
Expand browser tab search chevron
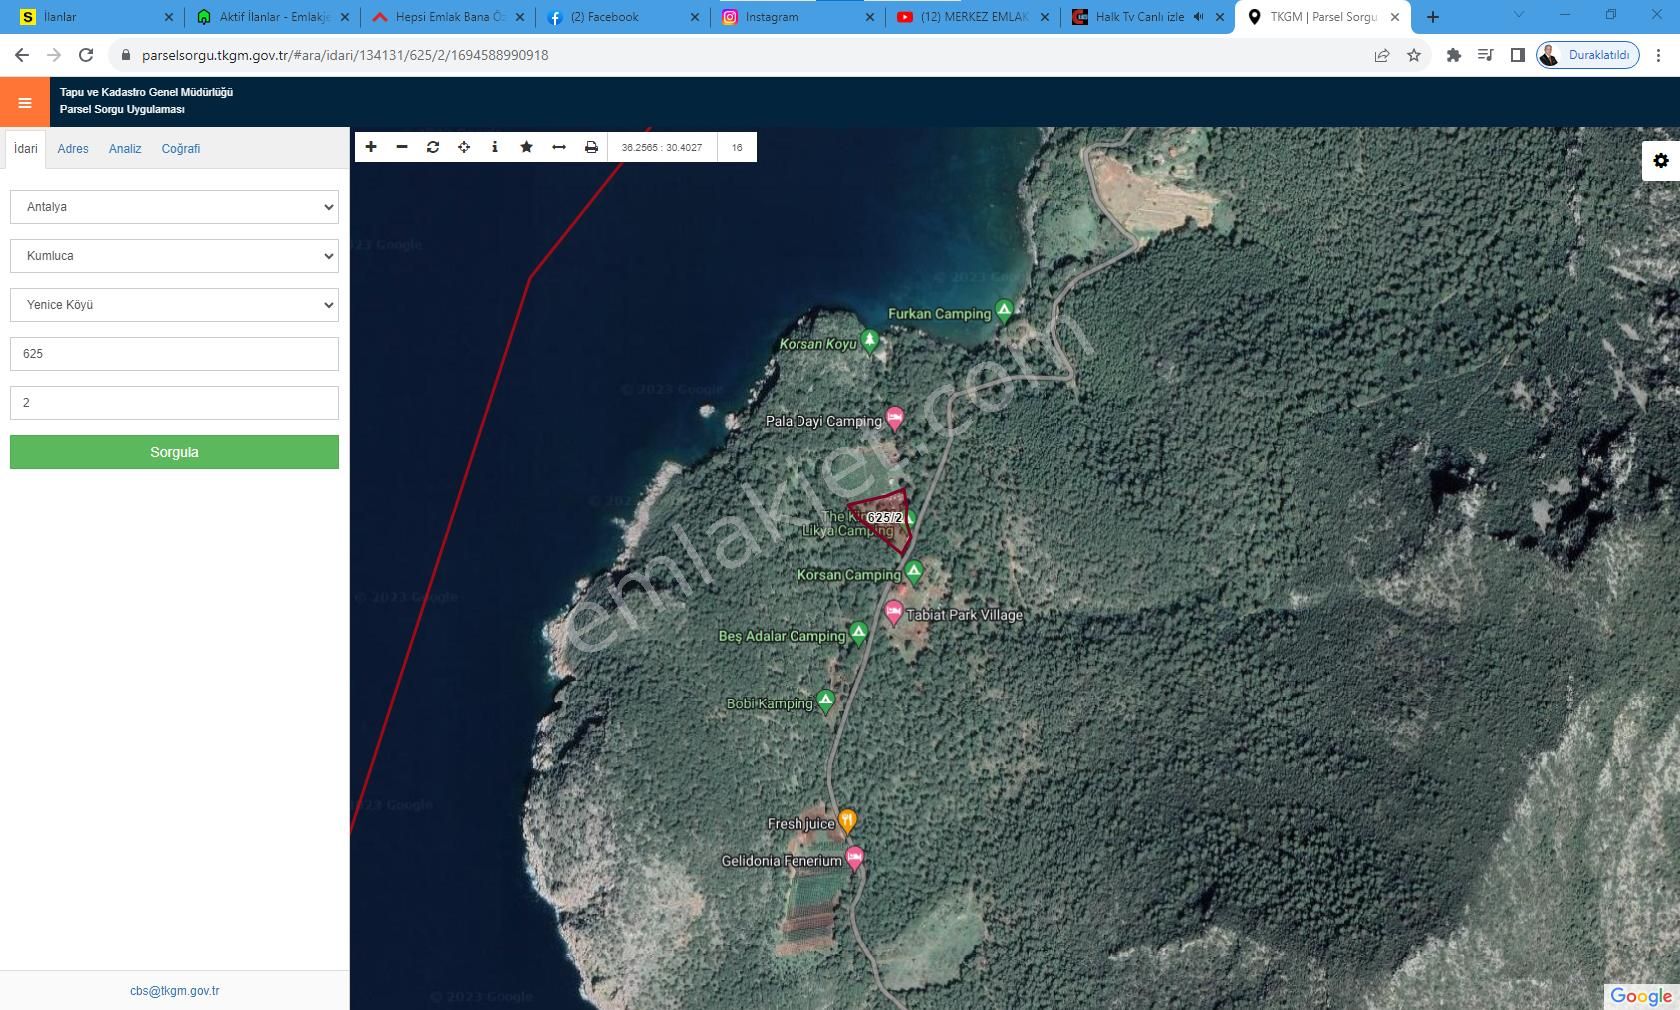tap(1518, 15)
